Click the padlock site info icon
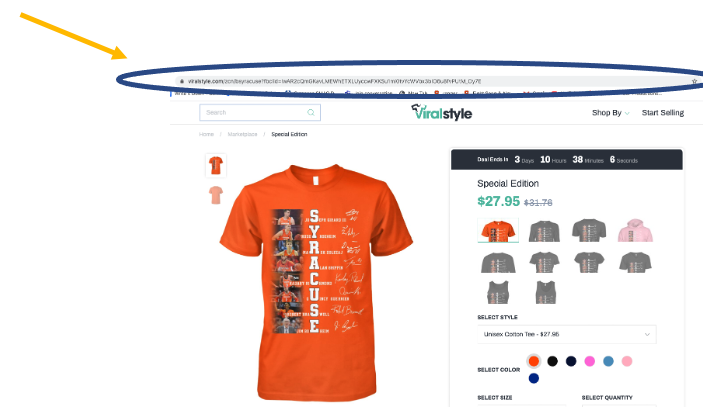 [x=182, y=82]
